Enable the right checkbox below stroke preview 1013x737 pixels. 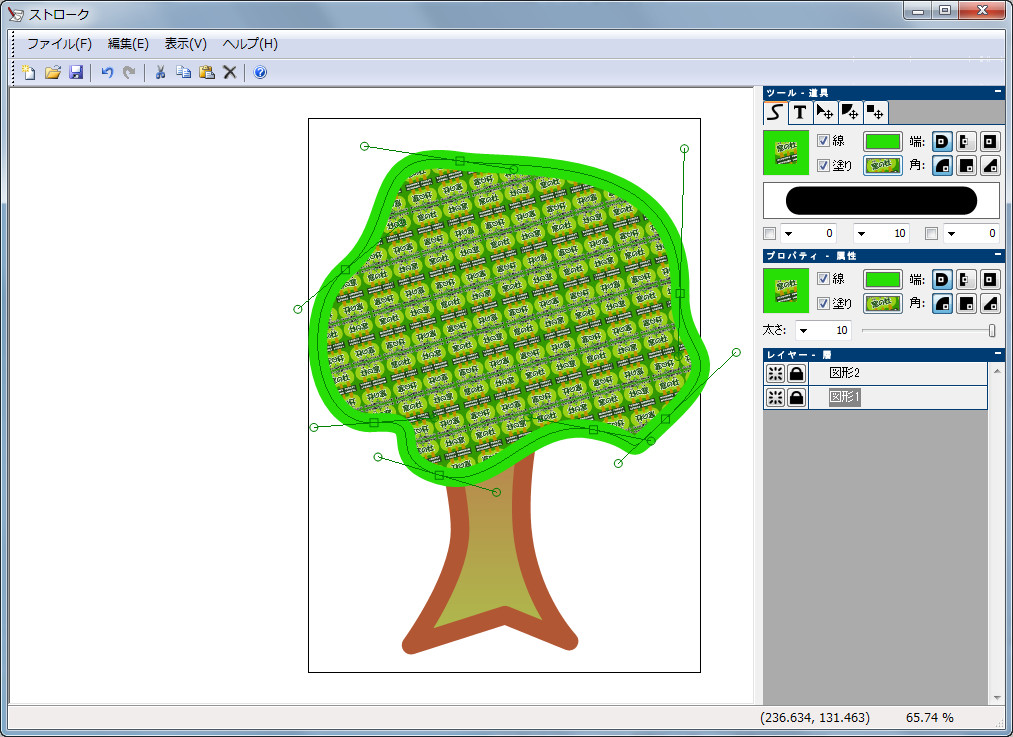pyautogui.click(x=931, y=233)
